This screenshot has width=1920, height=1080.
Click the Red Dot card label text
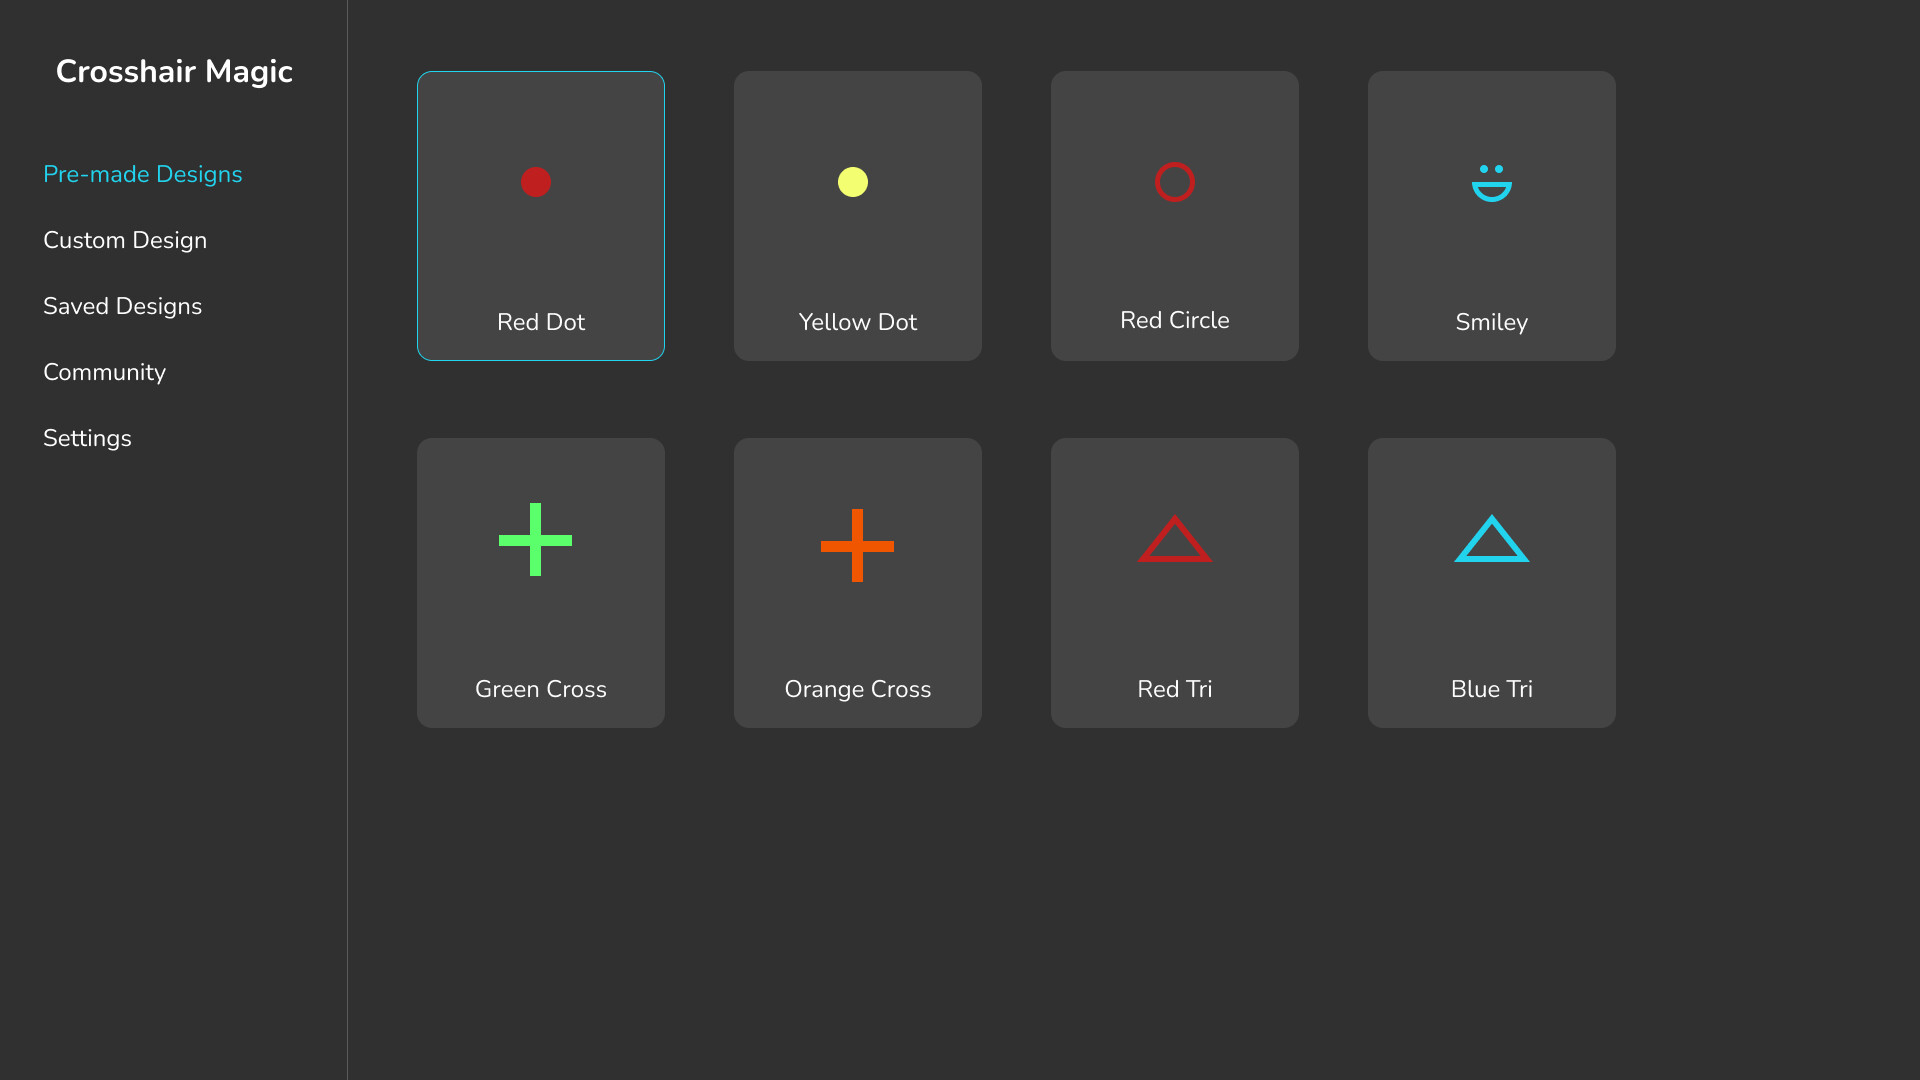[540, 322]
